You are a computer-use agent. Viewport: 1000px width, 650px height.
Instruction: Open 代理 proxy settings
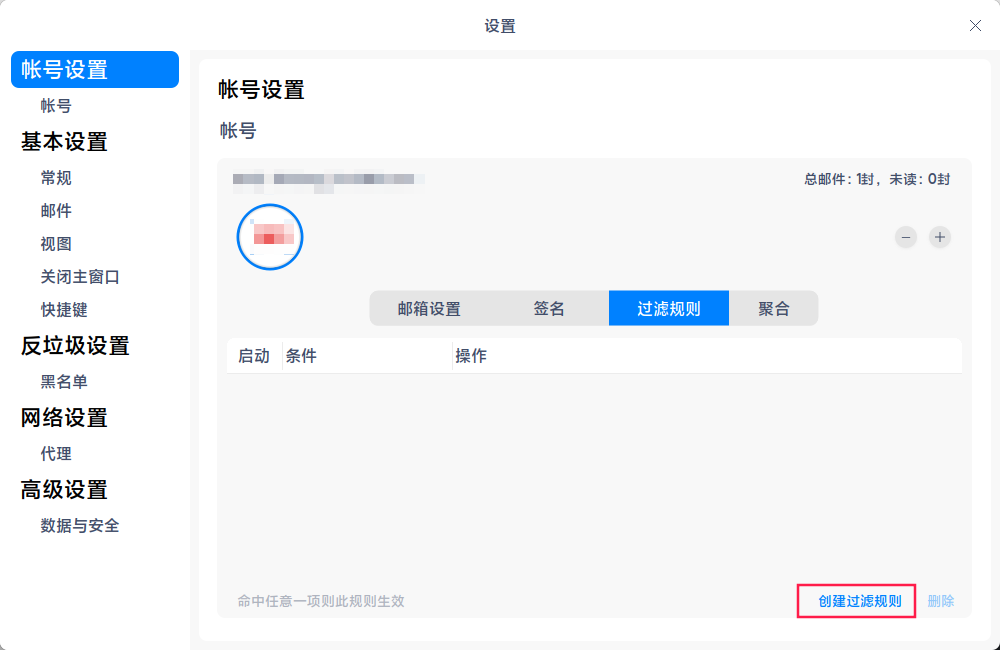coord(56,454)
